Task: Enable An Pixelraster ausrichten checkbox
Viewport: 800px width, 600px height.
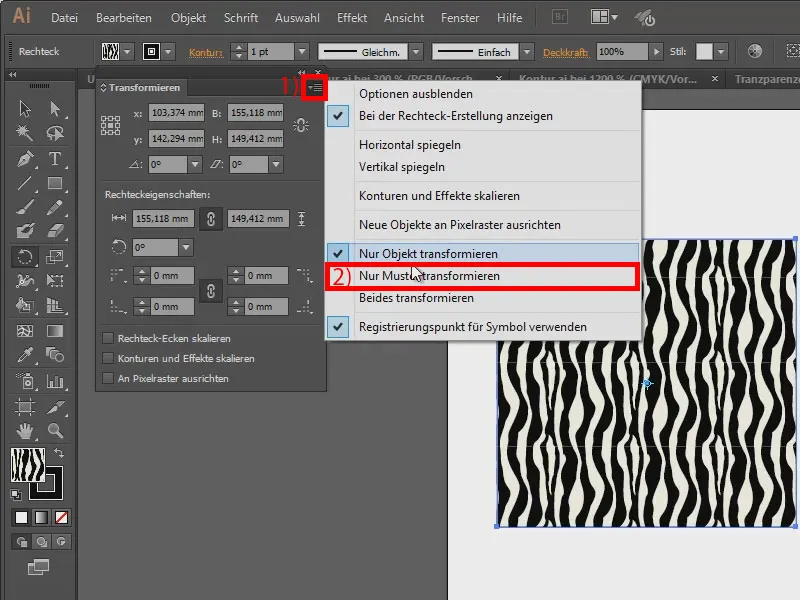Action: (108, 378)
